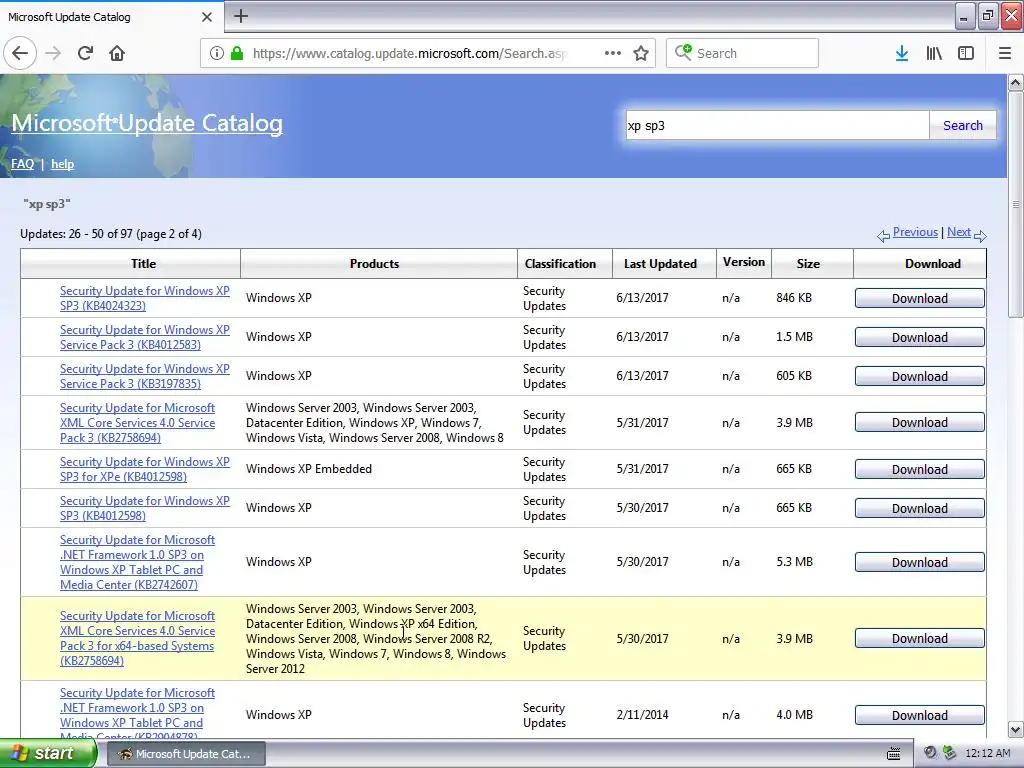This screenshot has height=768, width=1024.
Task: Open the Library icon
Action: pyautogui.click(x=934, y=54)
